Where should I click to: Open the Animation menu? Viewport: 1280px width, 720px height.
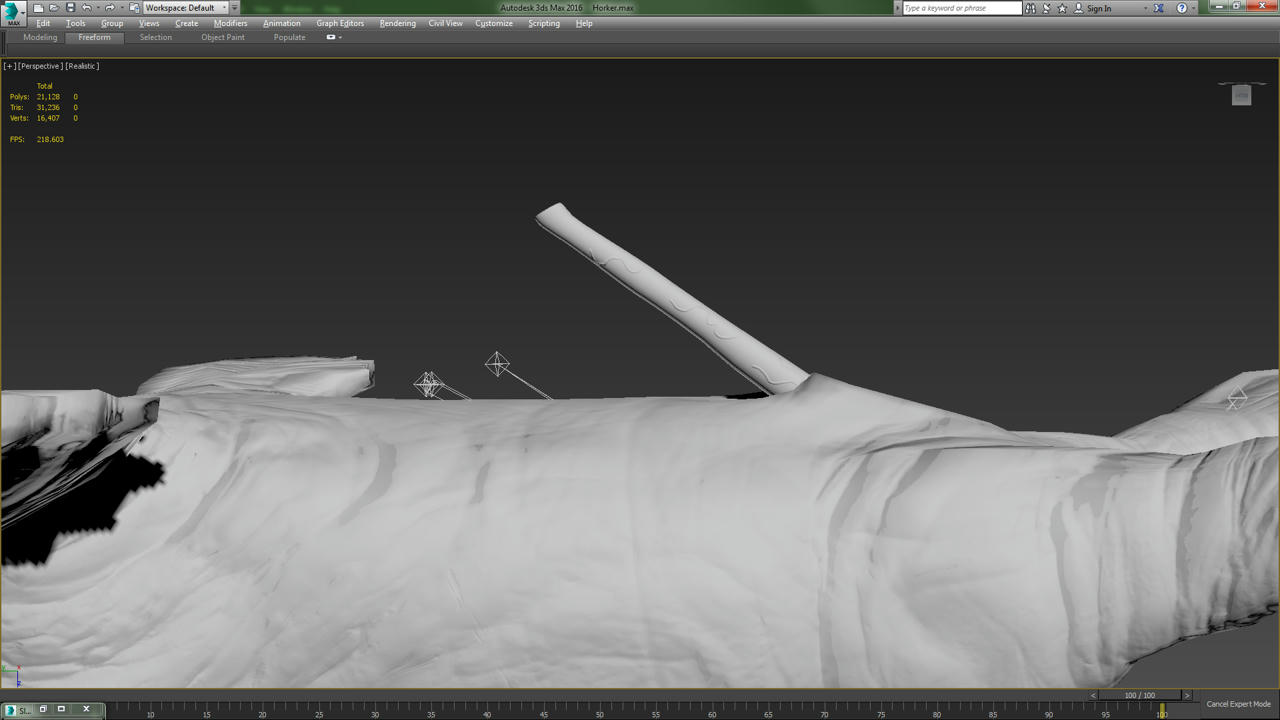coord(282,23)
